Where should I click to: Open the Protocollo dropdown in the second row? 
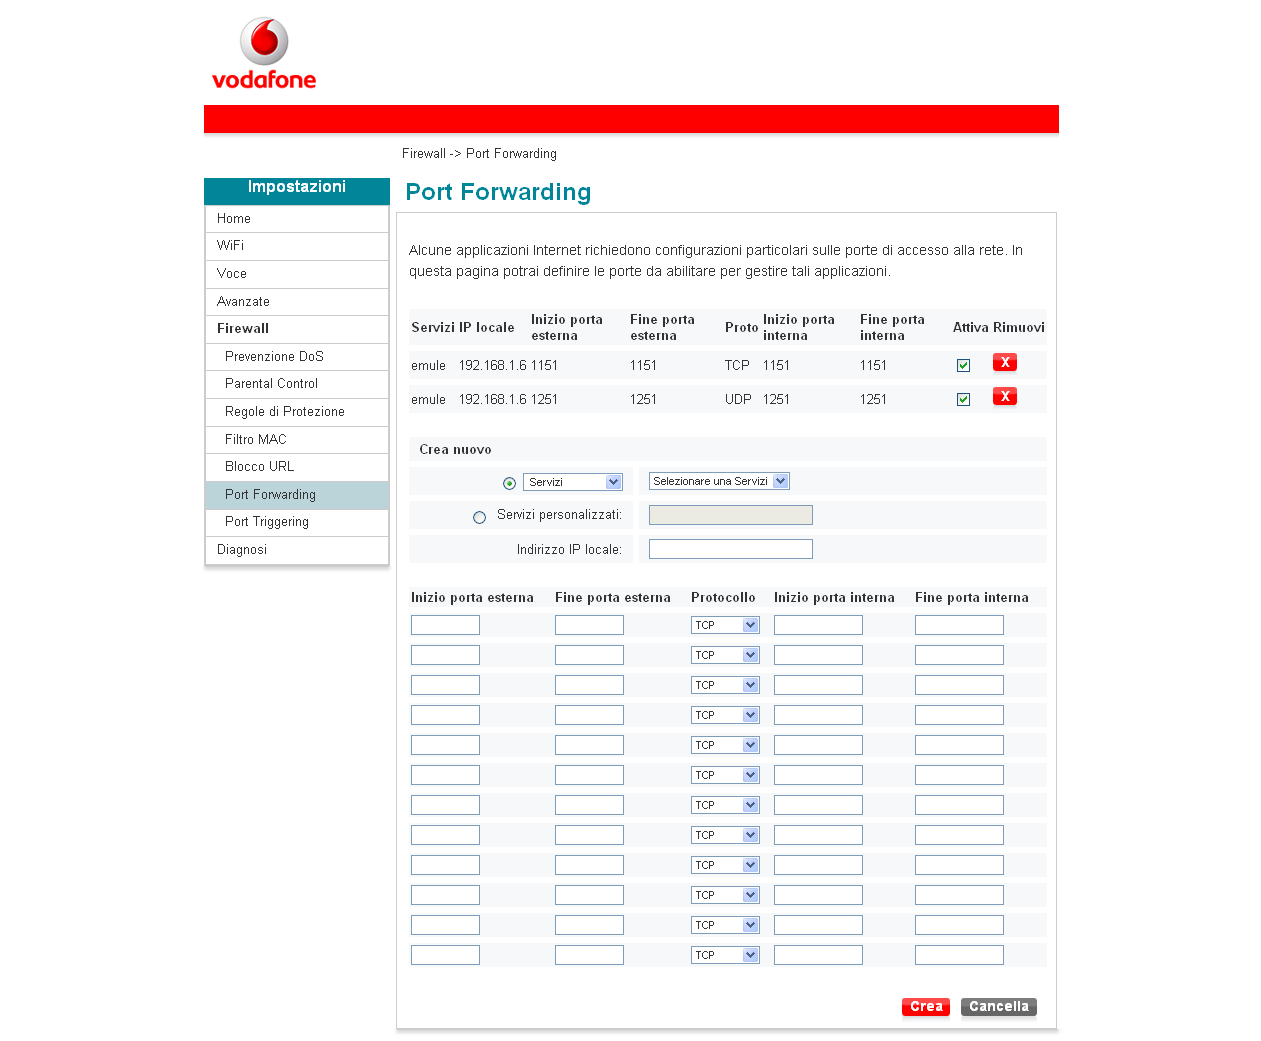pyautogui.click(x=725, y=655)
